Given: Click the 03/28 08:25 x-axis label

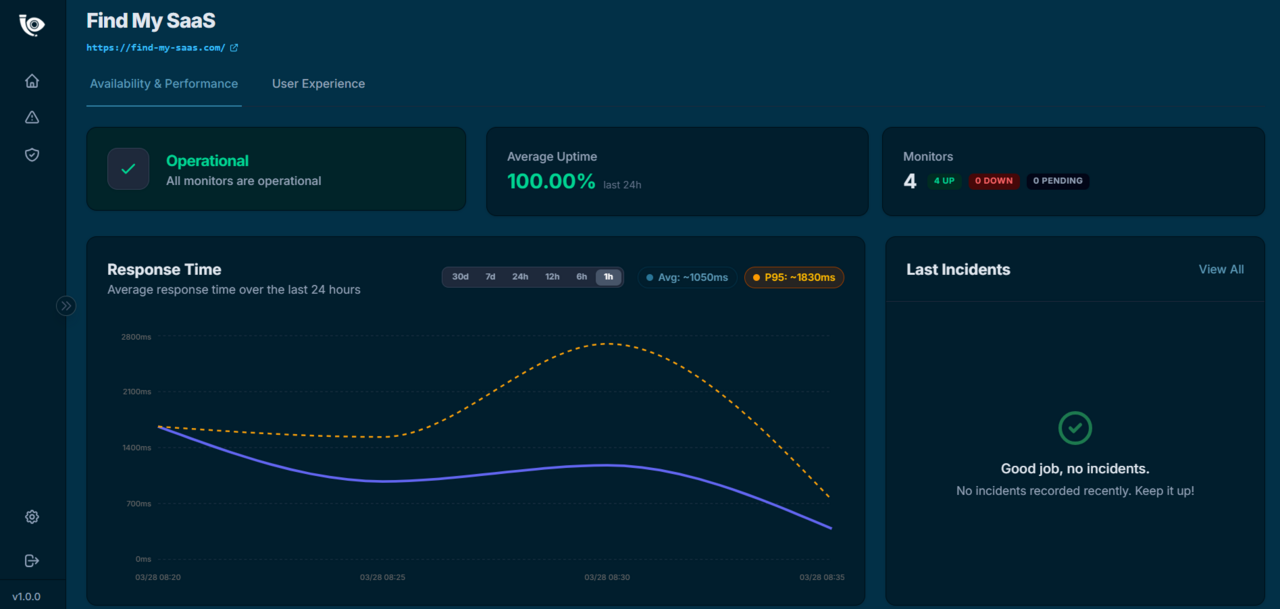Looking at the screenshot, I should tap(383, 577).
